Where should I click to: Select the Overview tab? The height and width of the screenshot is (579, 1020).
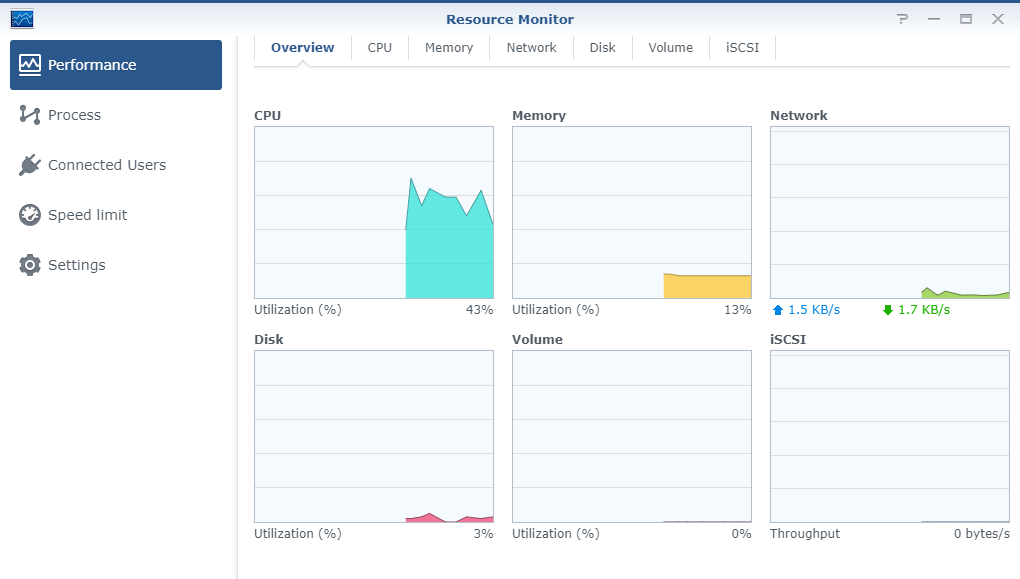point(303,48)
